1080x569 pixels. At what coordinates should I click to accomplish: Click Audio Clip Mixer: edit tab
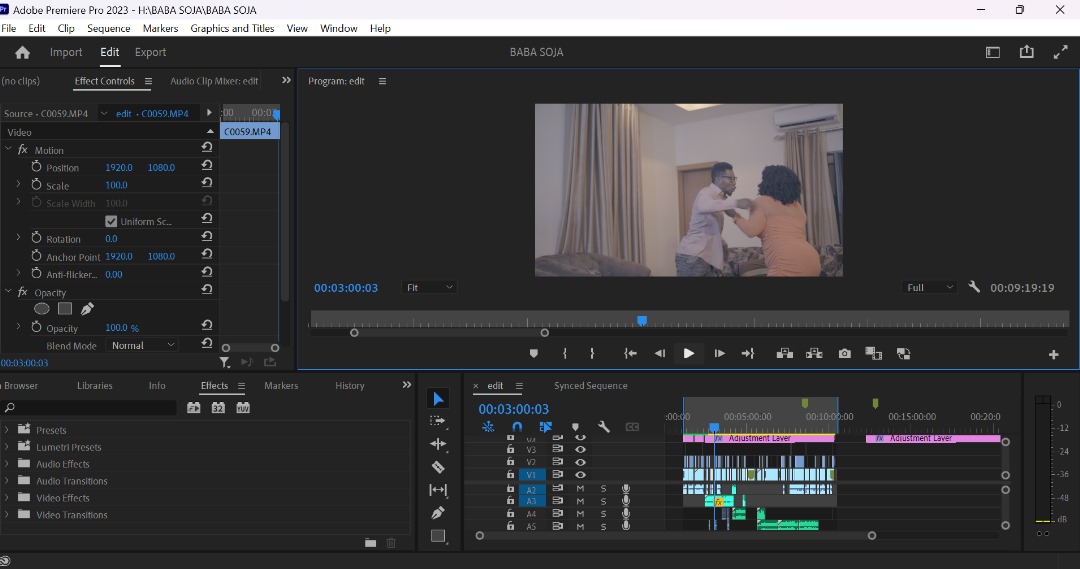214,81
